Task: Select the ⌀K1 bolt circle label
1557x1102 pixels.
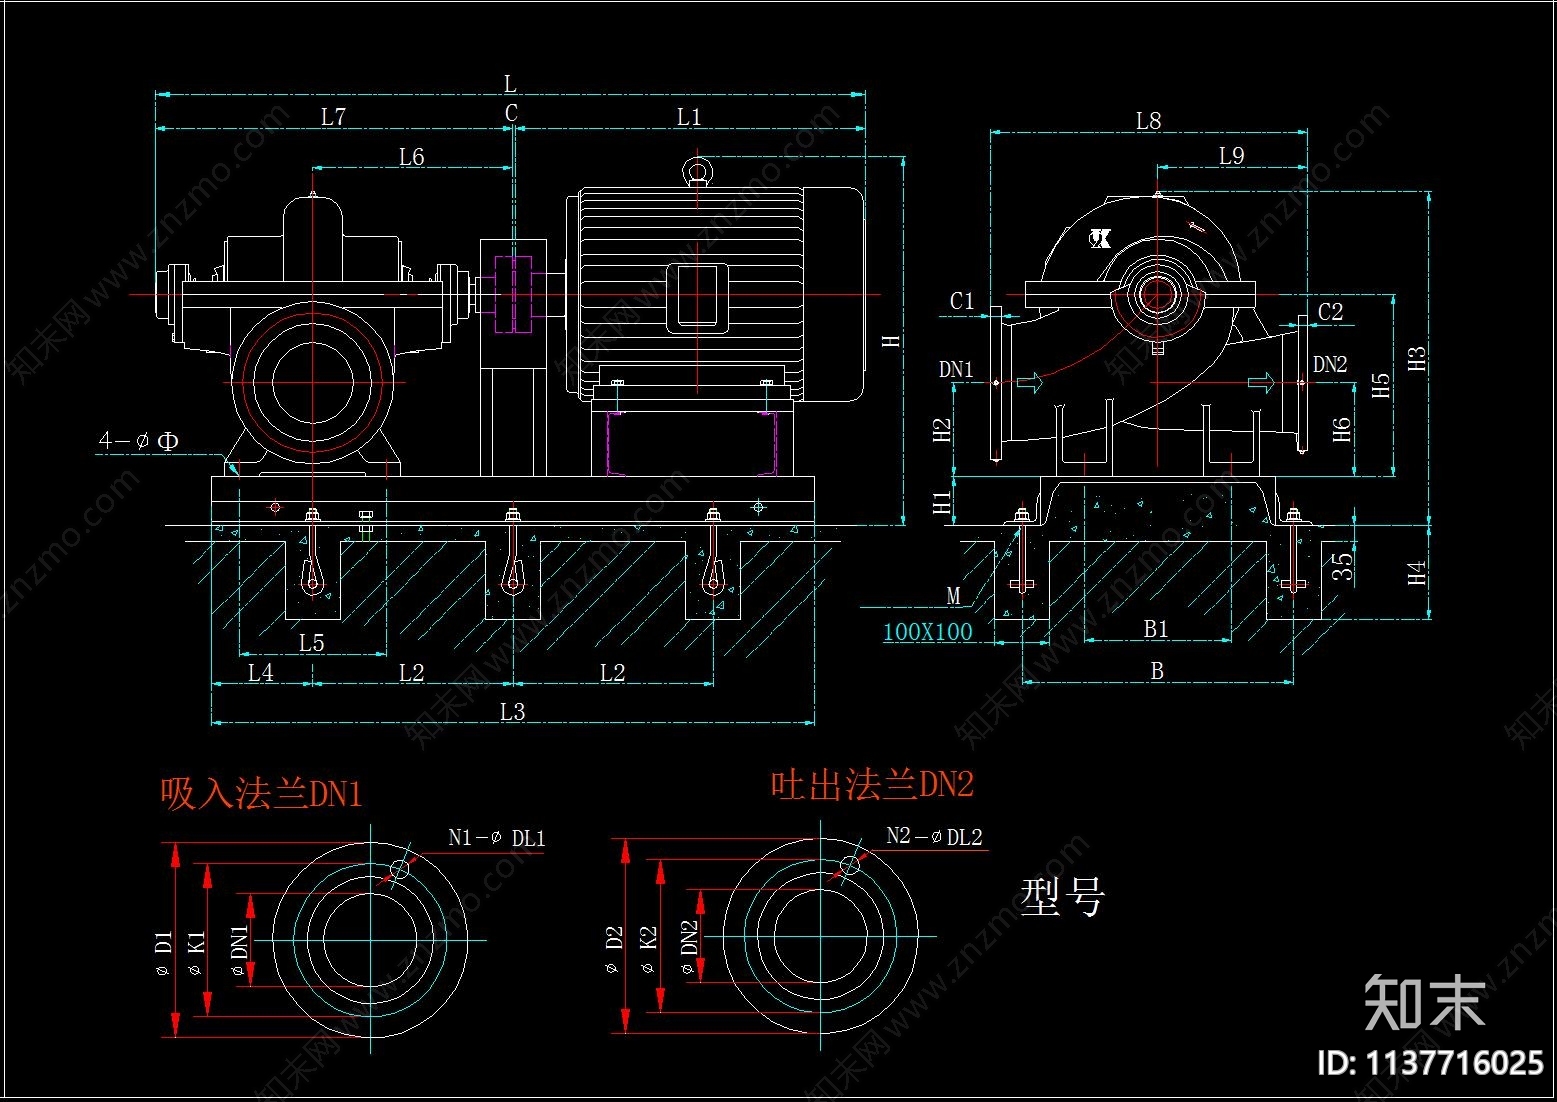Action: pos(196,954)
